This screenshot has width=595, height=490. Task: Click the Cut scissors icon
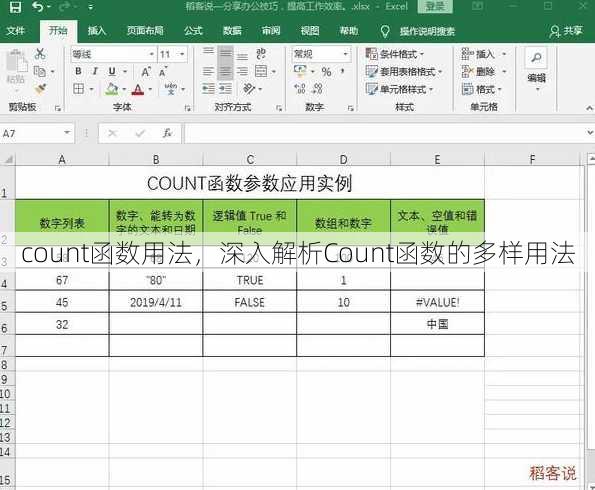point(40,54)
